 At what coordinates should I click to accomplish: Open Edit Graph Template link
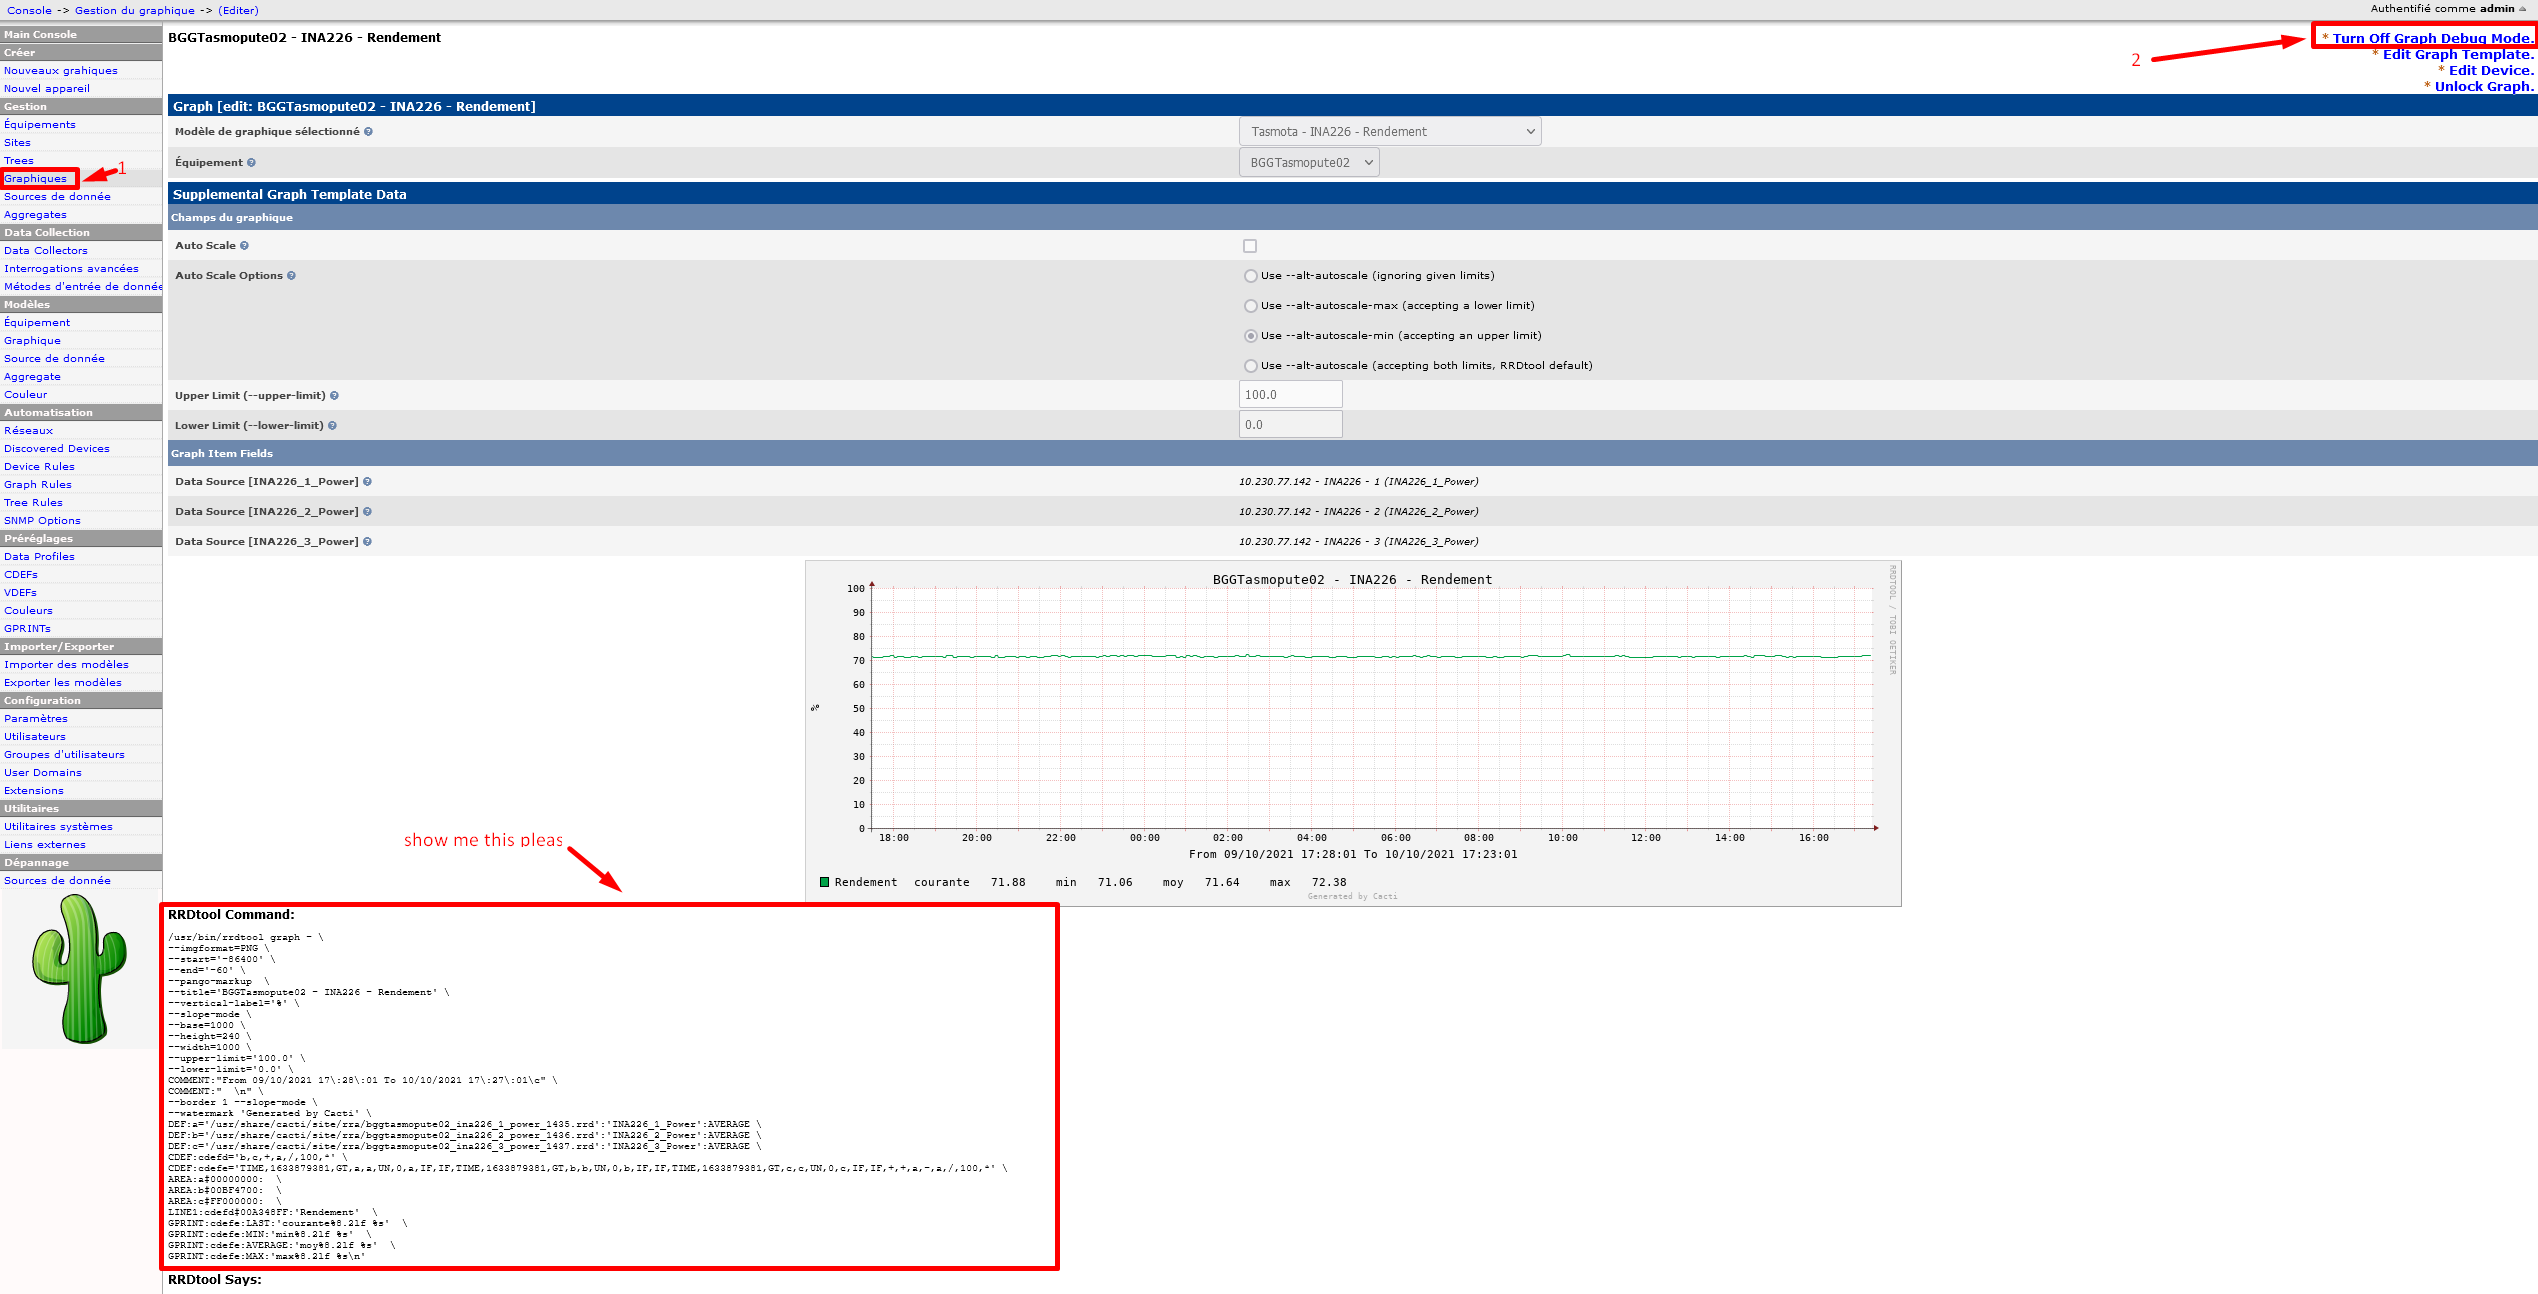coord(2458,55)
